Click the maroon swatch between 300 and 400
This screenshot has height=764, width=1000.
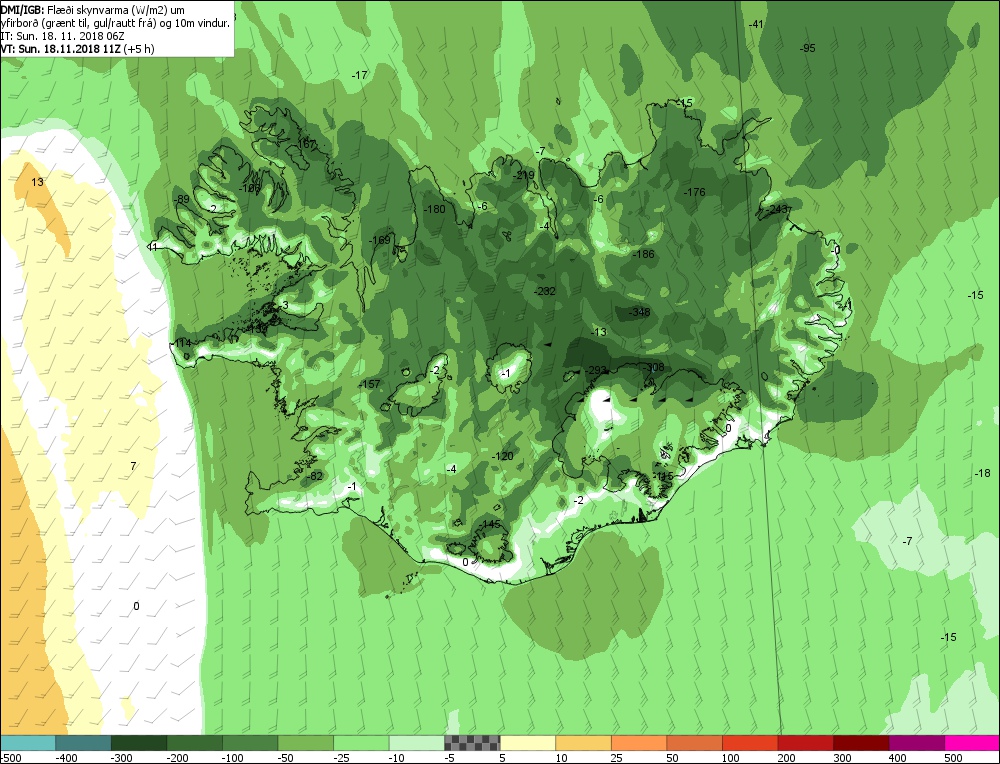(x=861, y=743)
